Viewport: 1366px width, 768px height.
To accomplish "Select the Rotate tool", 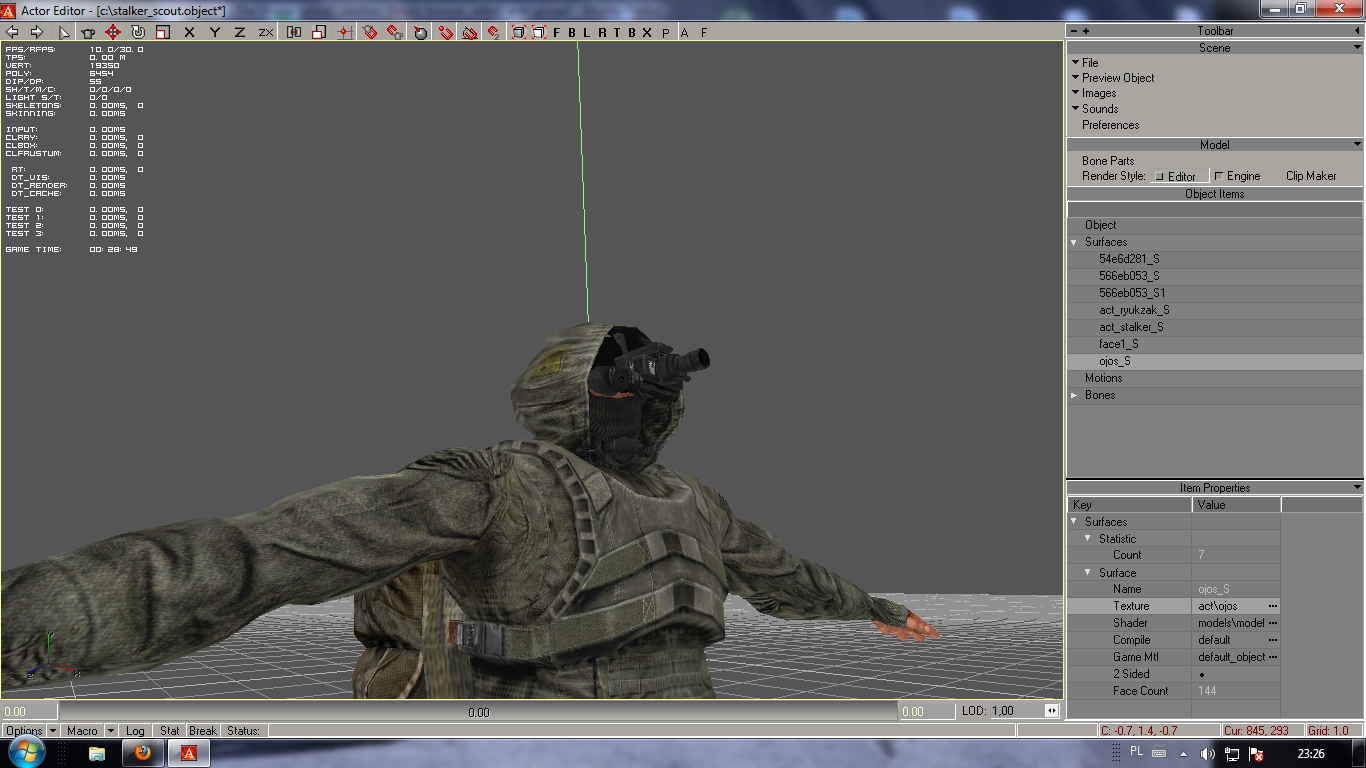I will click(x=138, y=32).
